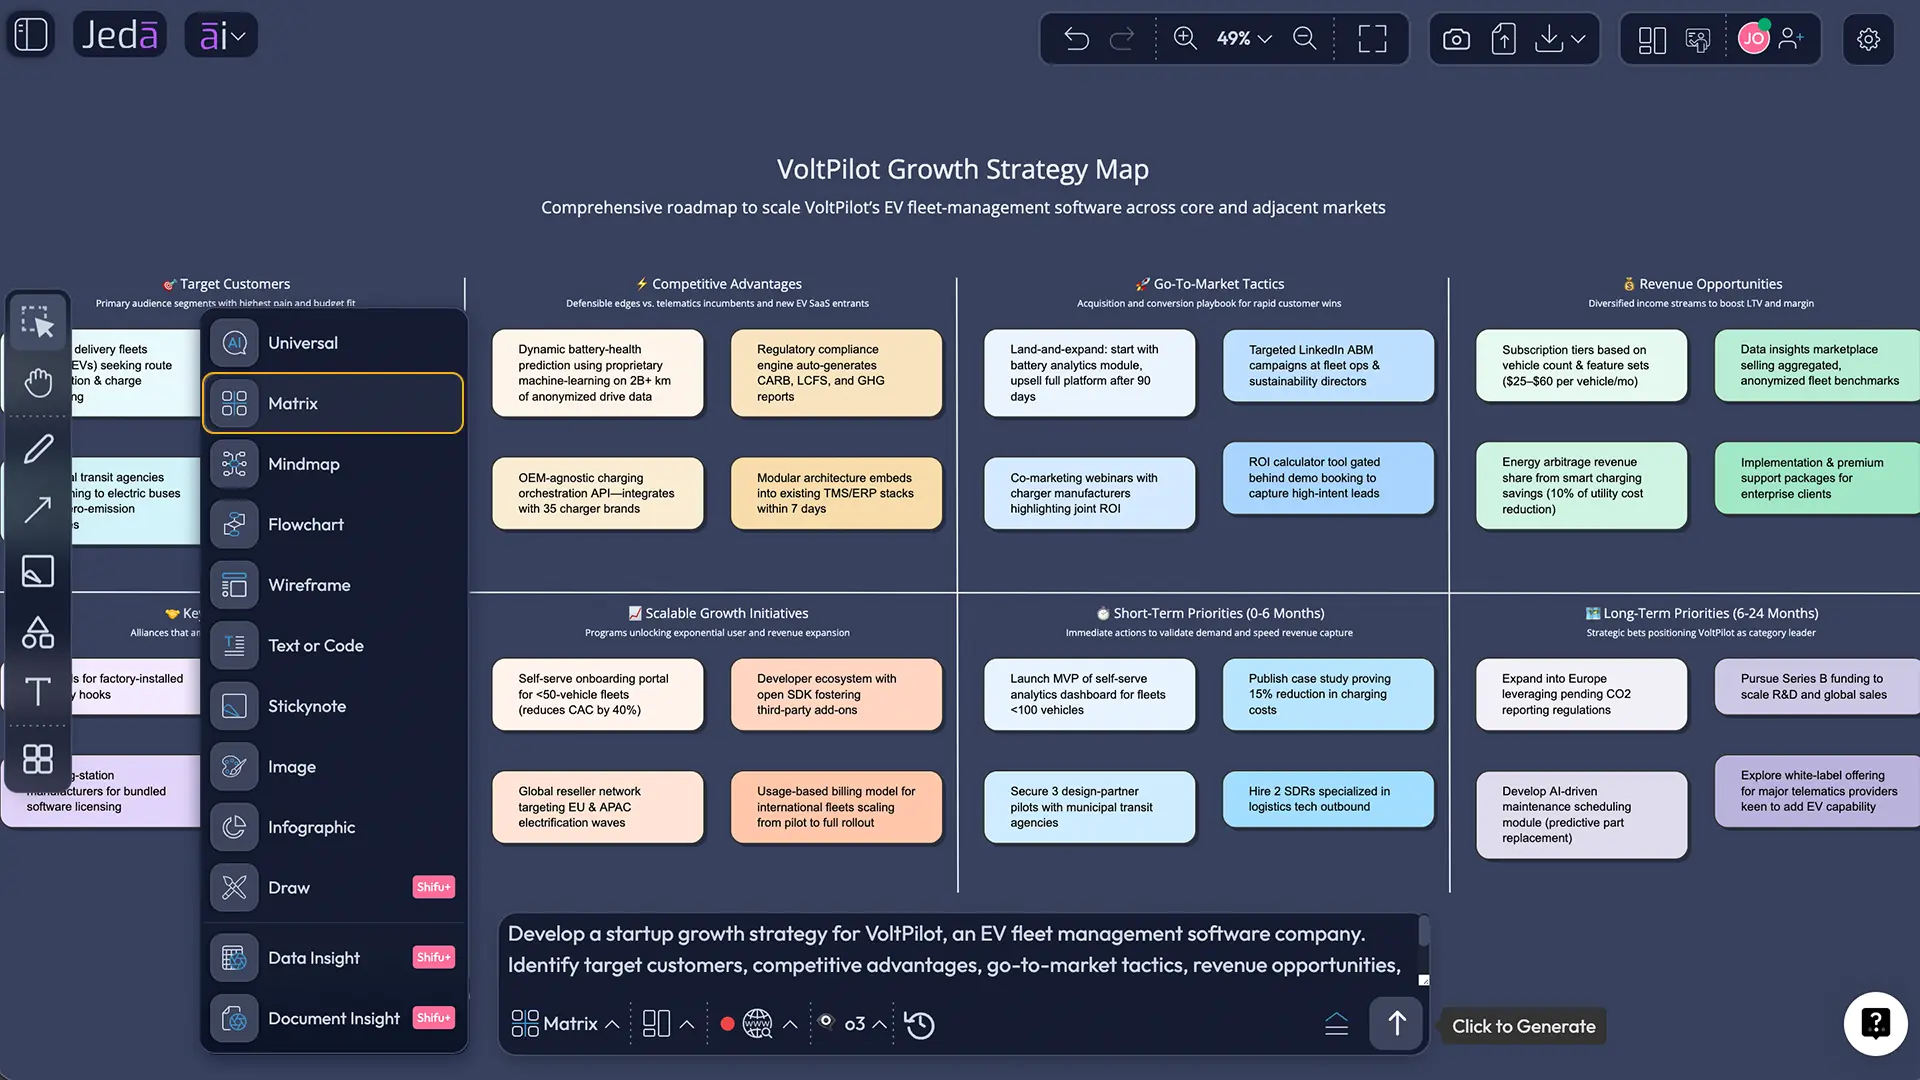Open the settings gear
Viewport: 1920px width, 1080px height.
1868,39
